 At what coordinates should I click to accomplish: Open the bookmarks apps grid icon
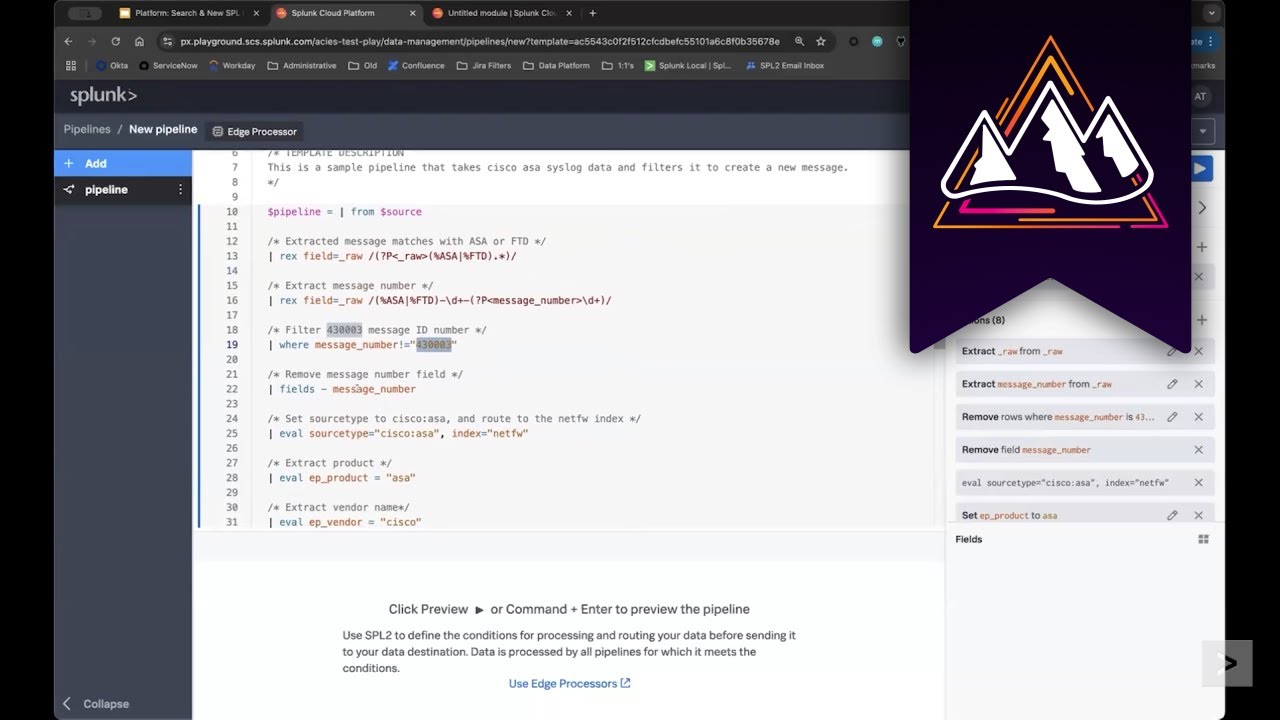[x=71, y=66]
